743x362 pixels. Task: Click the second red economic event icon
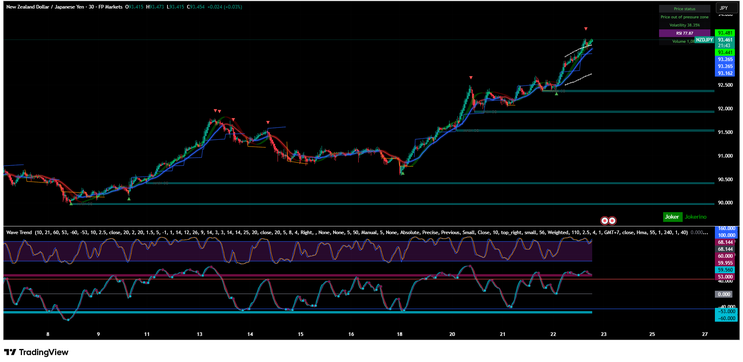pyautogui.click(x=612, y=220)
